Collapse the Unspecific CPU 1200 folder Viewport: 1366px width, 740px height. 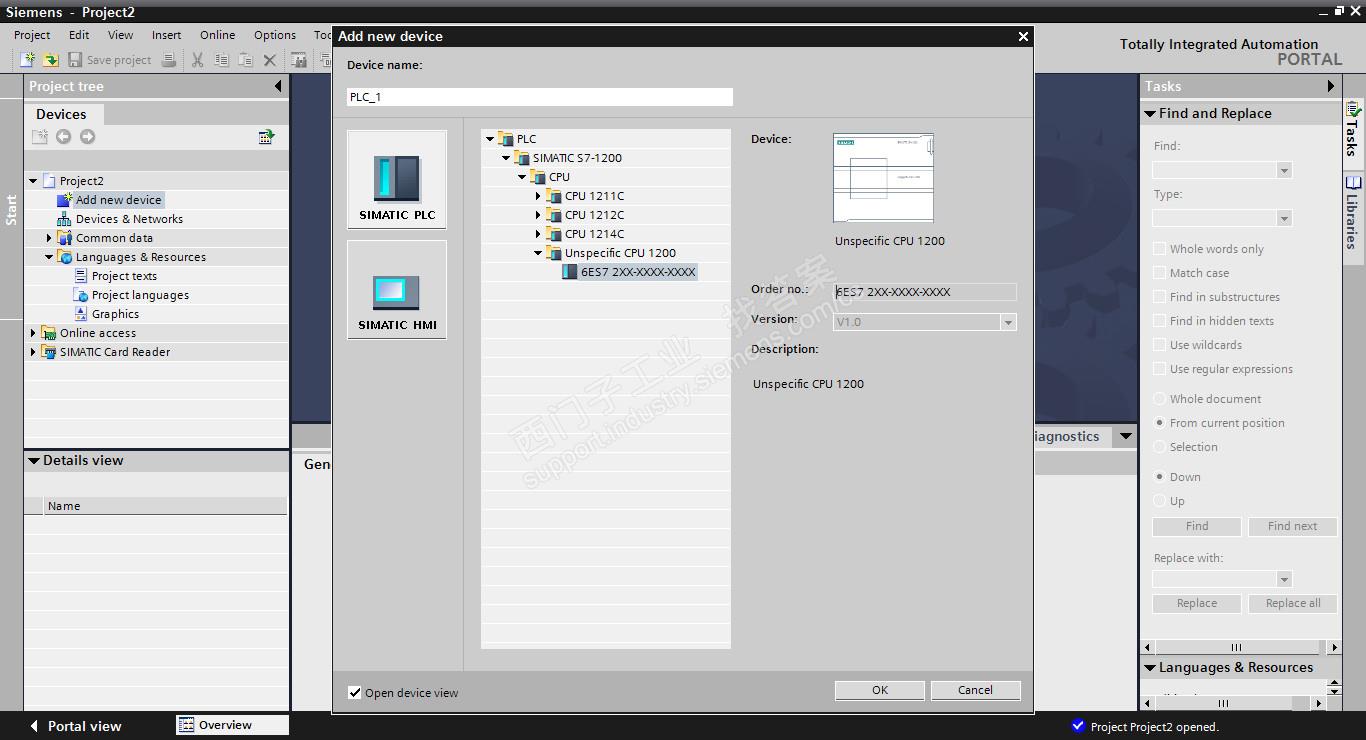click(x=538, y=253)
